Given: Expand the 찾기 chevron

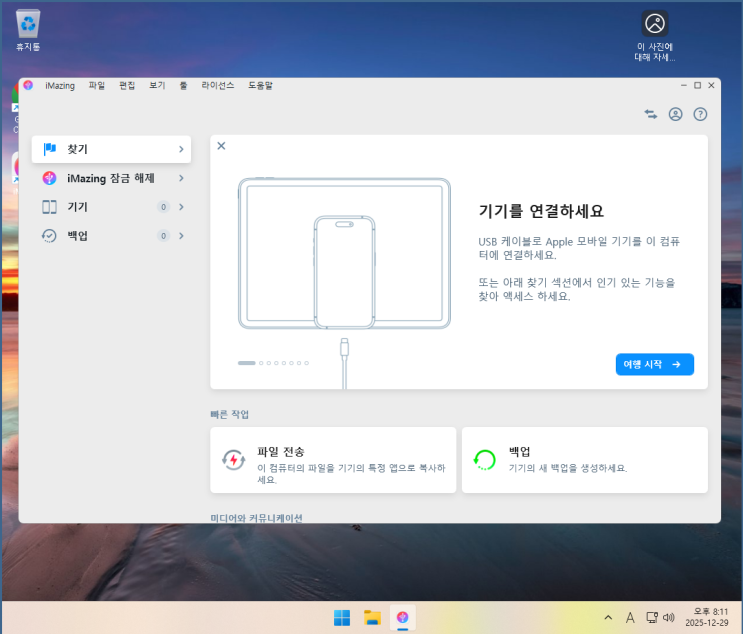Looking at the screenshot, I should point(181,149).
